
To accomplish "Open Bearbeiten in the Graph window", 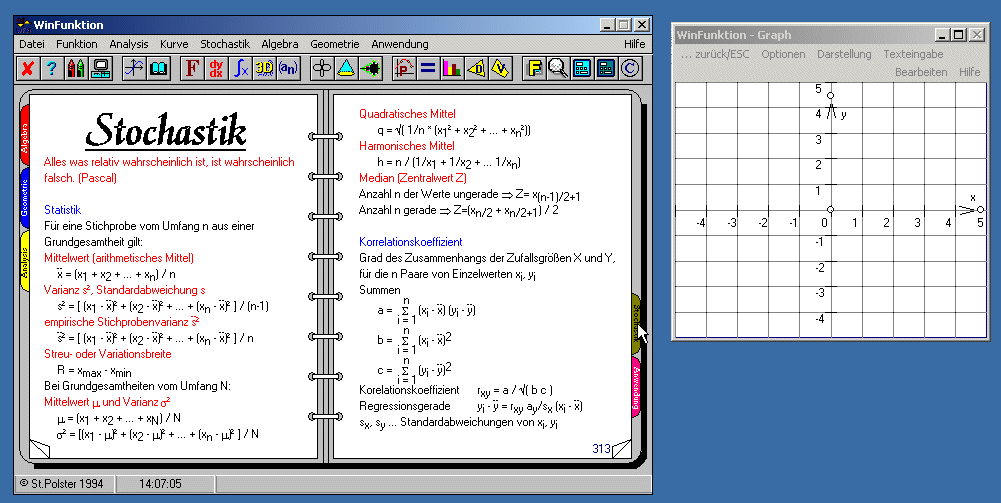I will [921, 72].
